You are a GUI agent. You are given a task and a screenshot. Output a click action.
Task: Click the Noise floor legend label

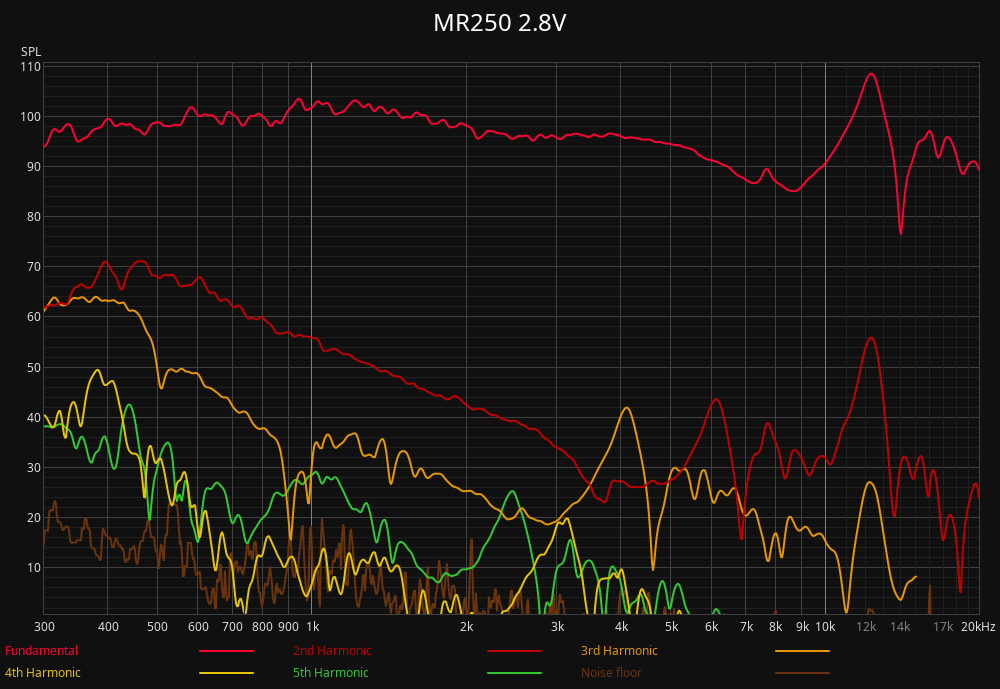[611, 672]
